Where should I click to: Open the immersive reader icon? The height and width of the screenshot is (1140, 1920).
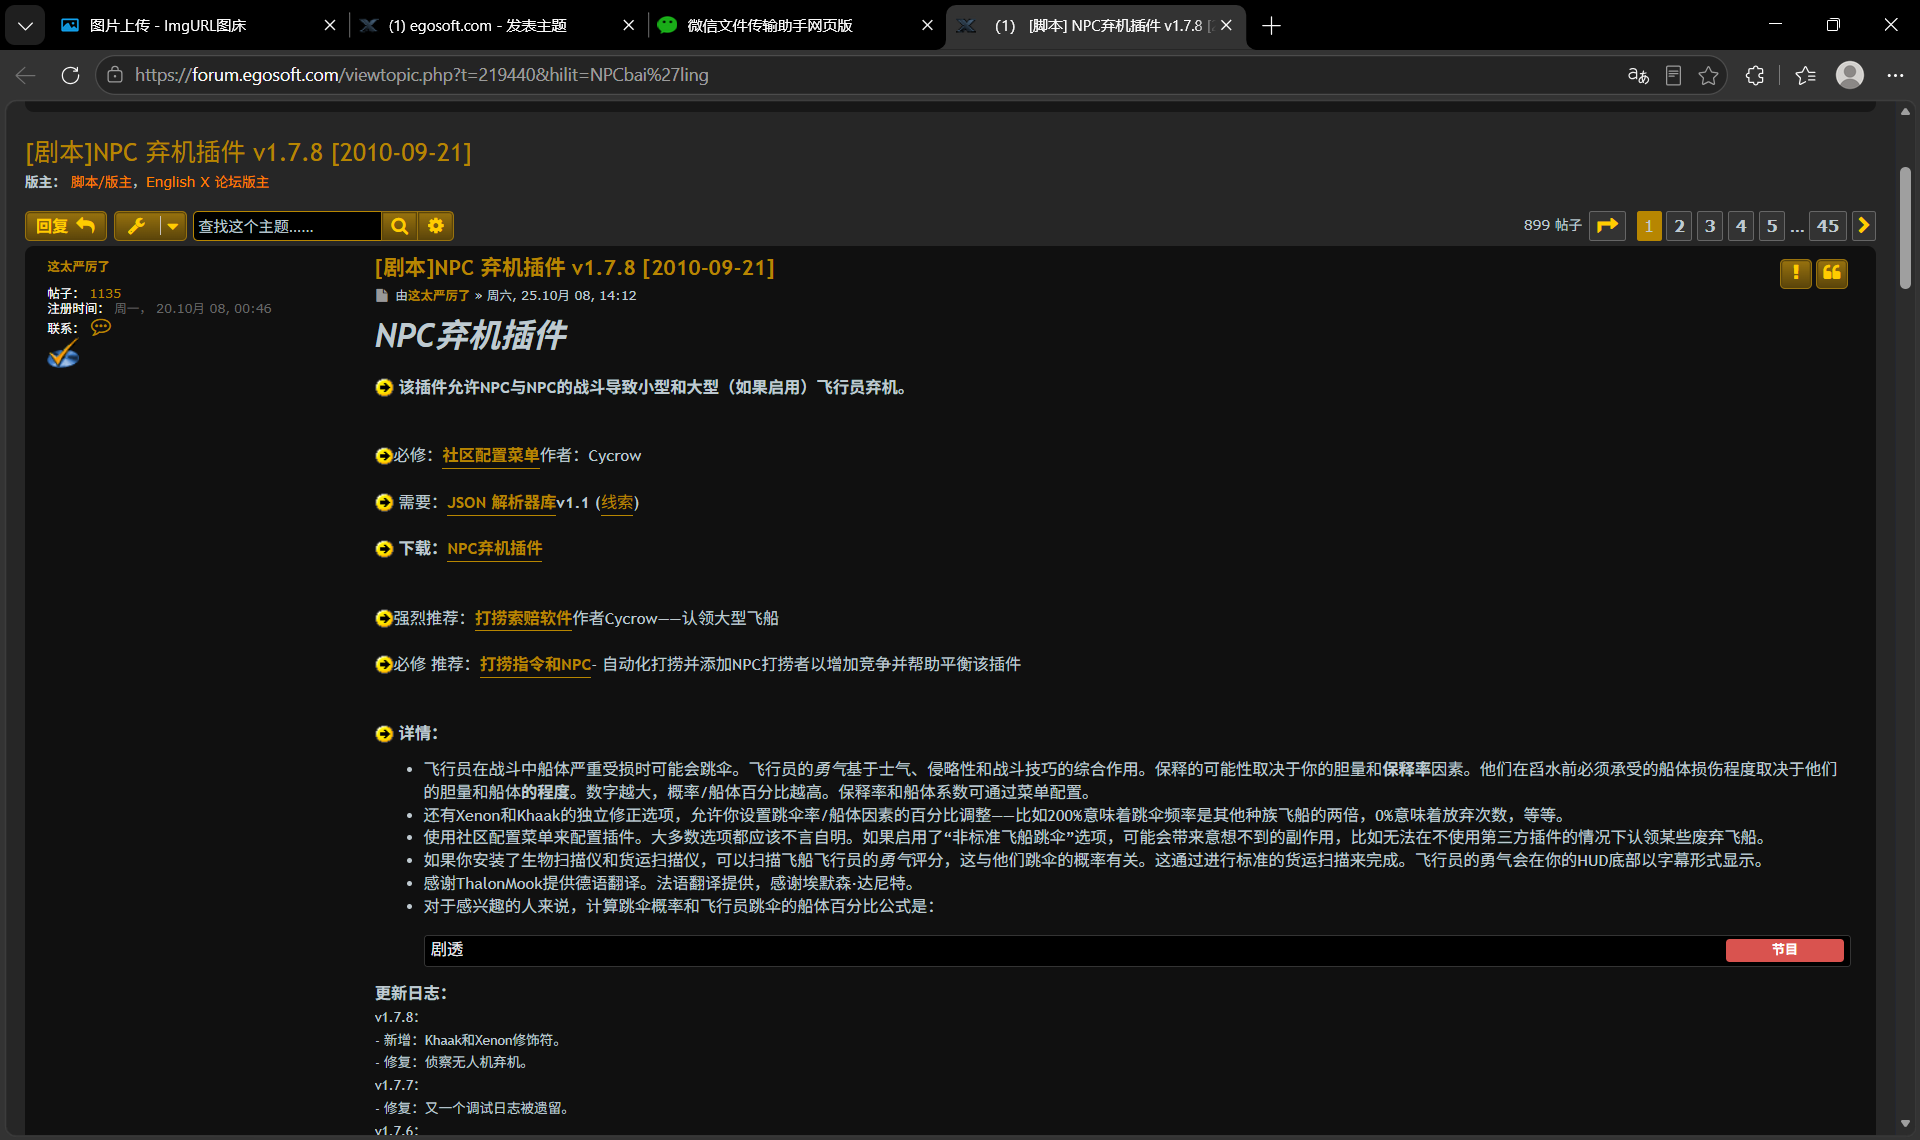coord(1673,75)
